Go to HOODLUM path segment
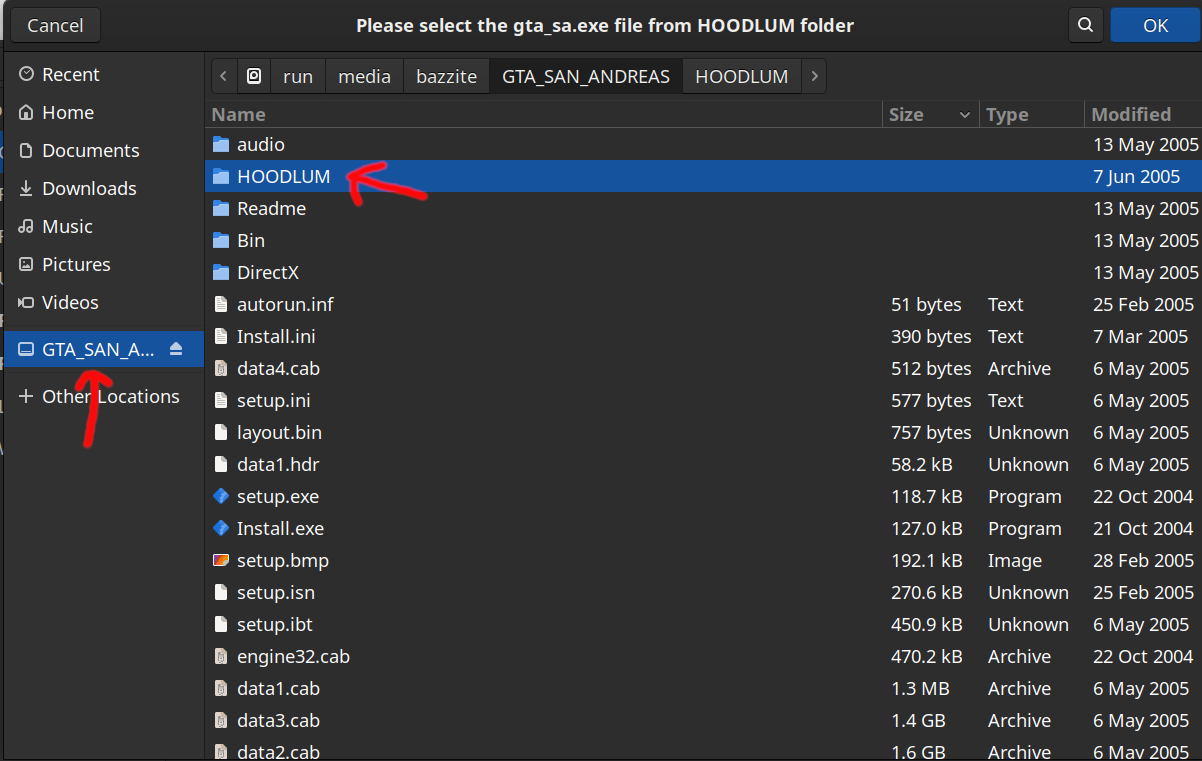Image resolution: width=1202 pixels, height=761 pixels. 742,76
